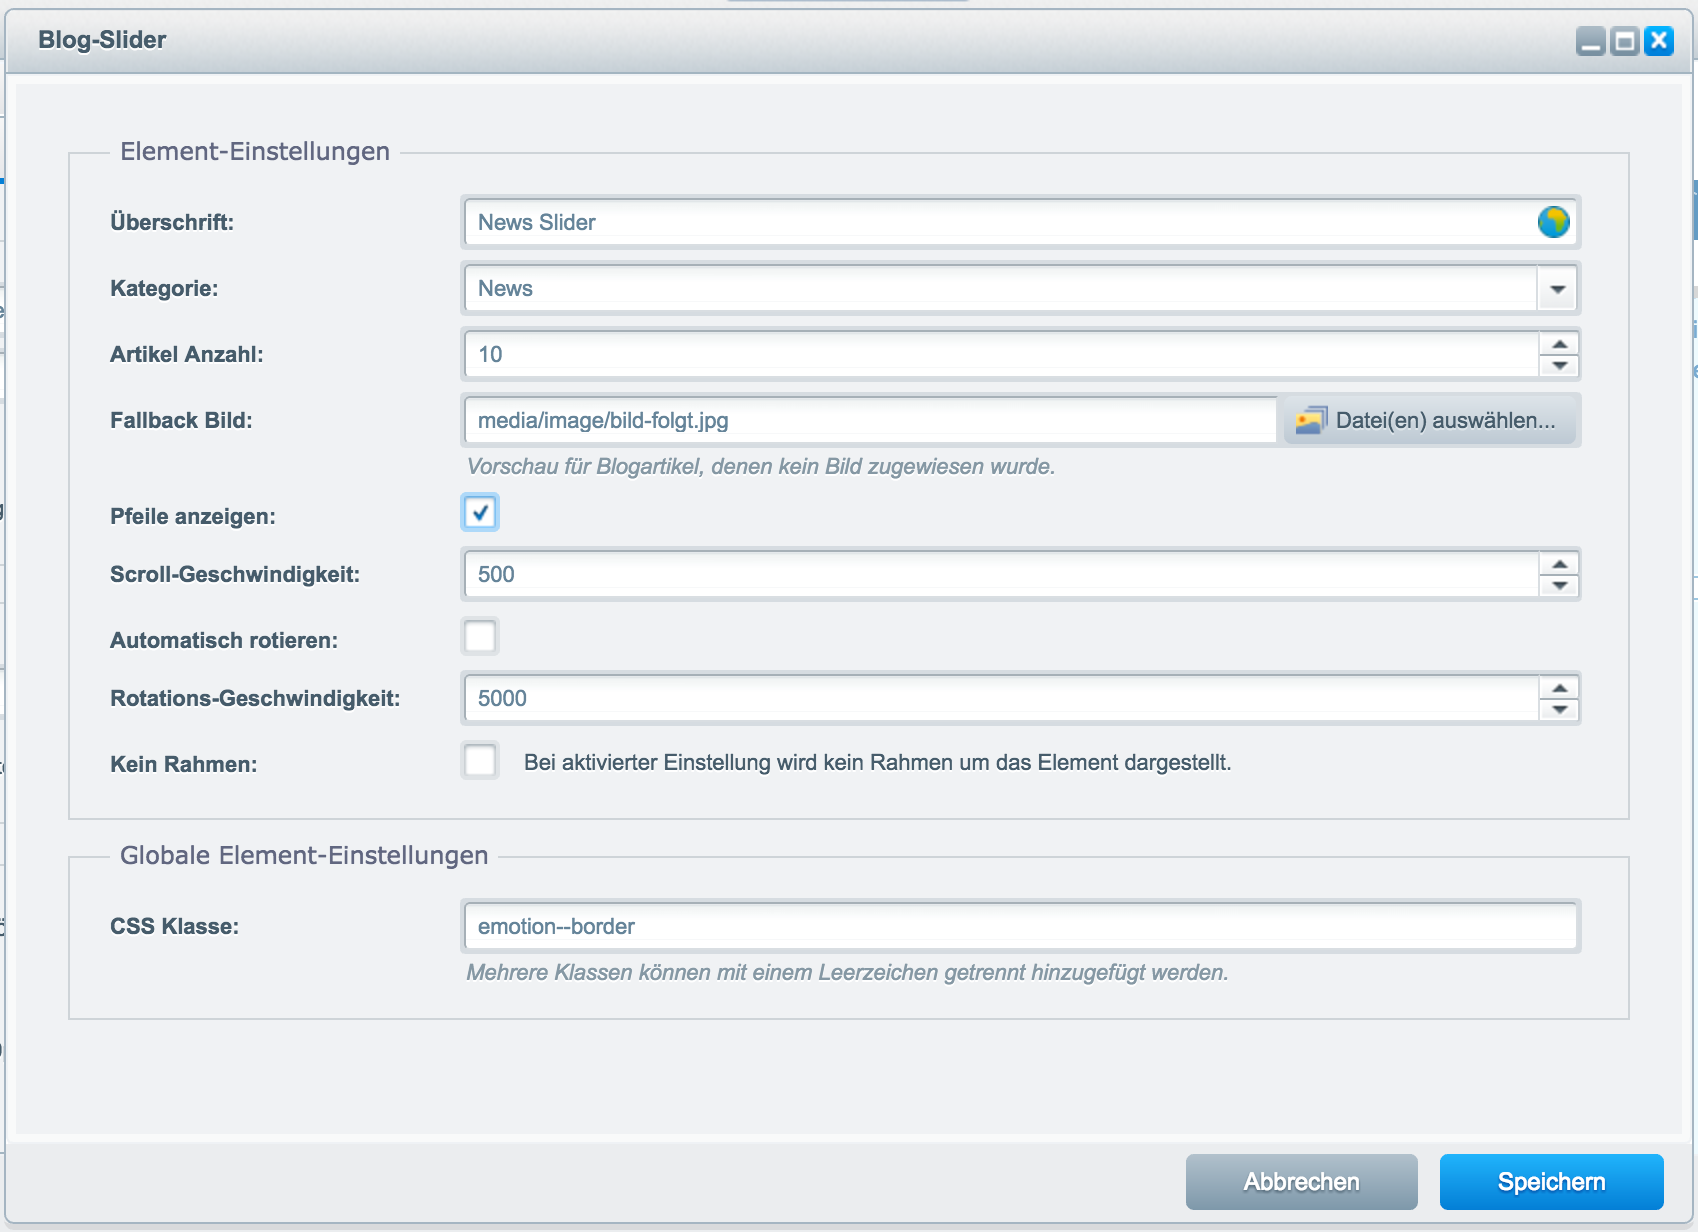Decrease Artikel Anzahl with down arrow
Screen dimensions: 1698x1232
coord(1559,366)
